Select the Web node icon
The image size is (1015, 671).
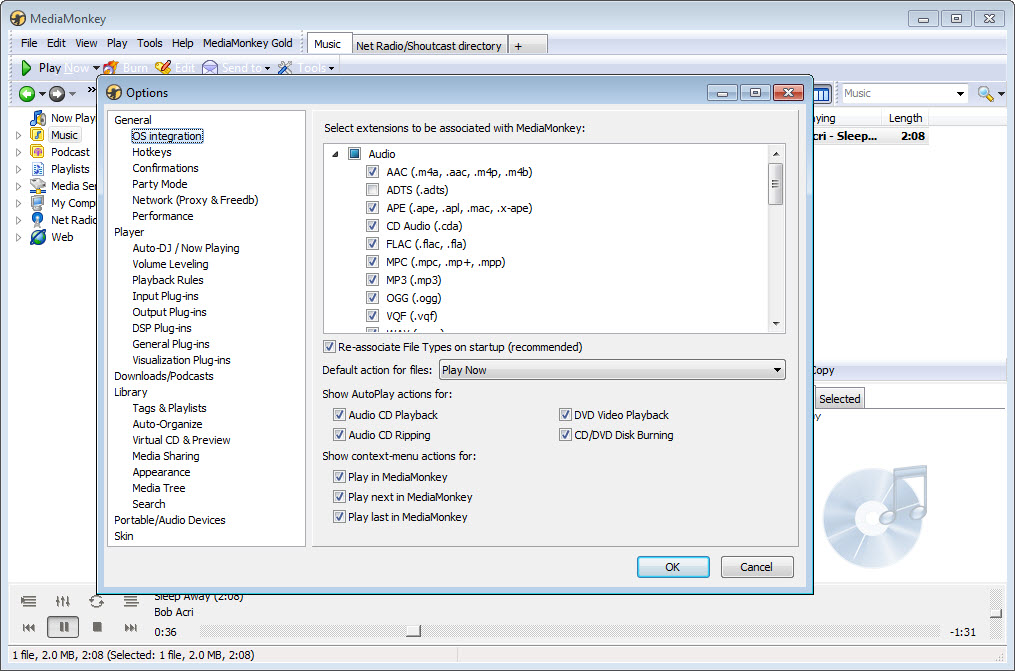pyautogui.click(x=38, y=237)
